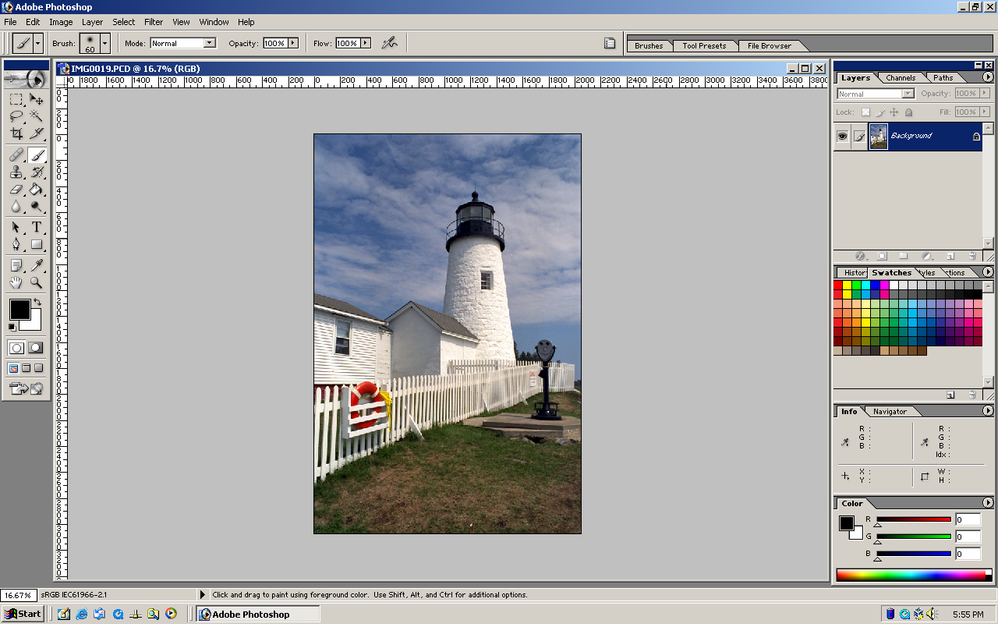Open the Tool Presets well tab
The image size is (998, 624).
pos(704,46)
